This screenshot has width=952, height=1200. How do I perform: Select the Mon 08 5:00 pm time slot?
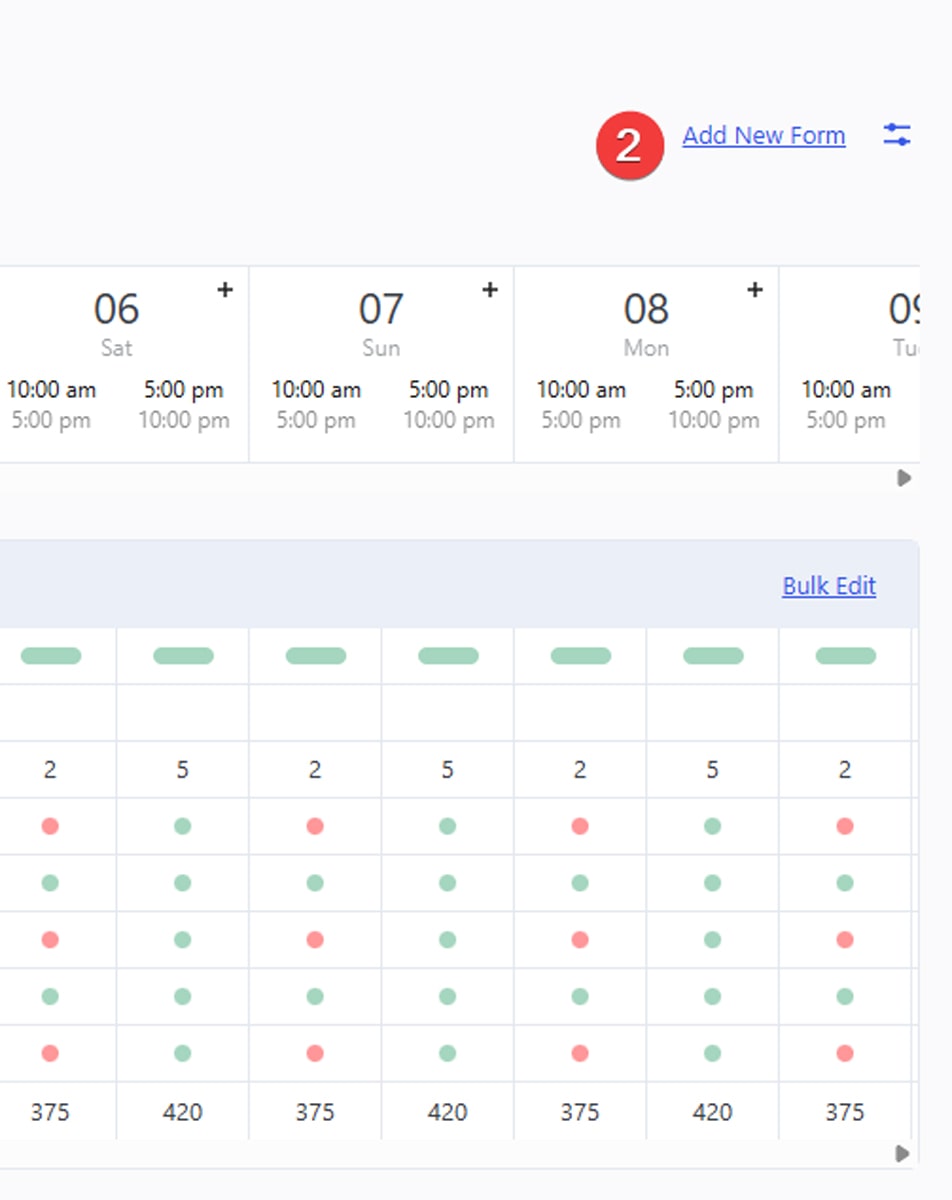point(713,390)
